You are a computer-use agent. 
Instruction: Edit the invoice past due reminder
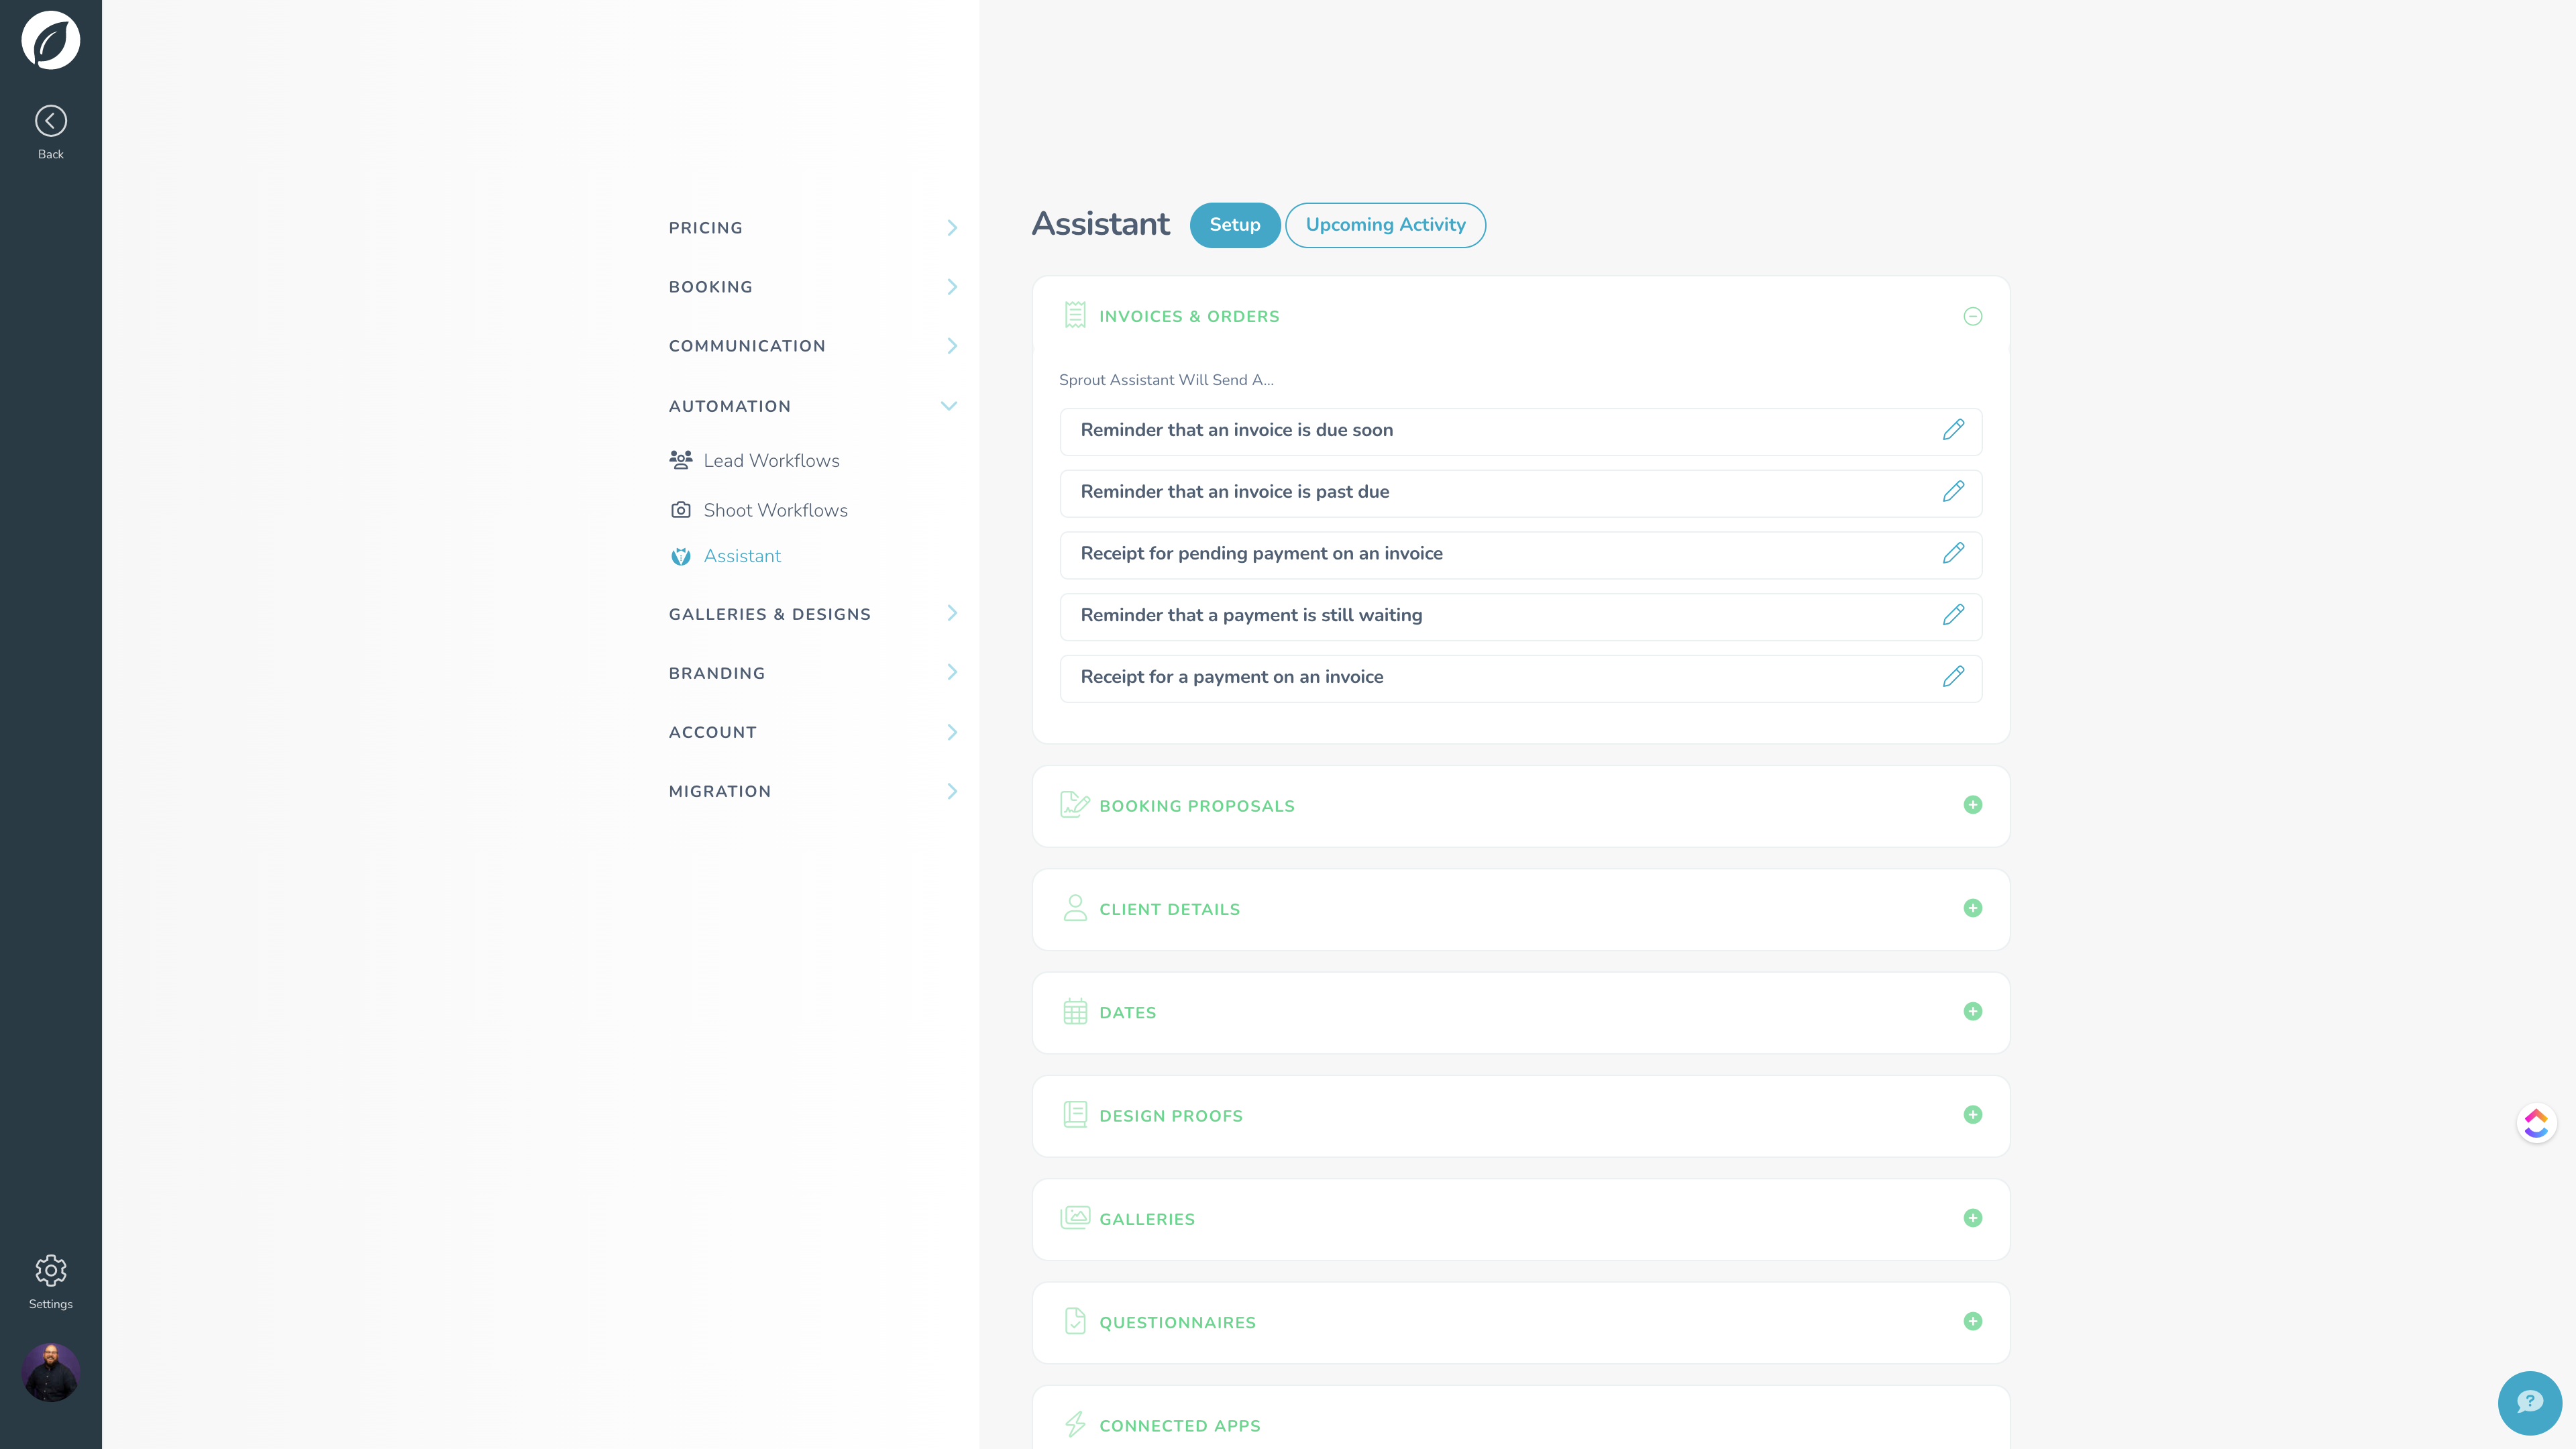click(x=1953, y=492)
